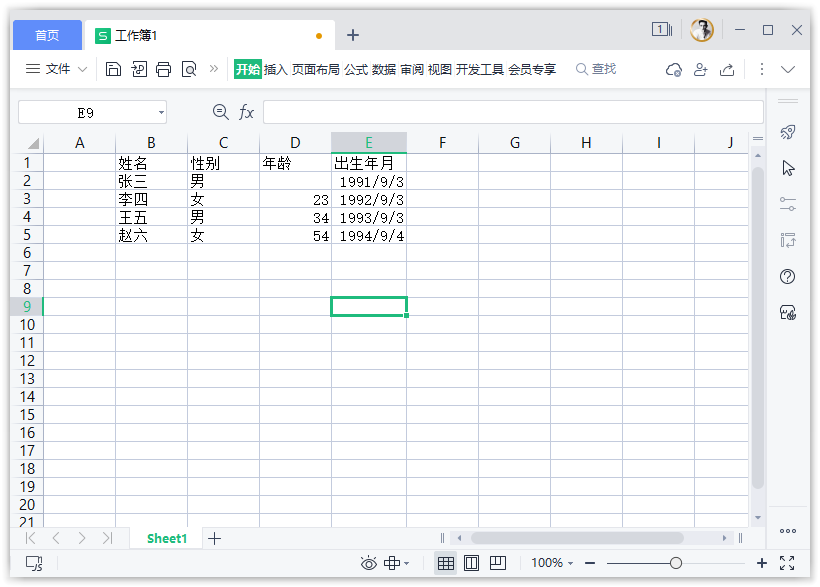Open the 100% zoom level dropdown
Image resolution: width=820 pixels, height=587 pixels.
coord(553,563)
